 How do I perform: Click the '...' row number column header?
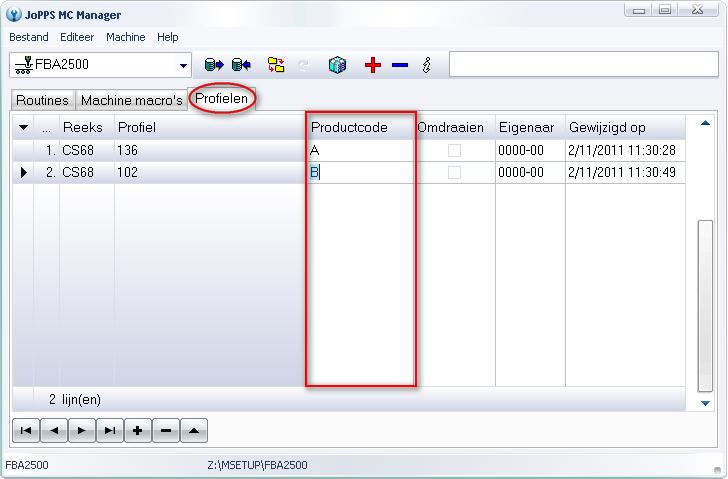tap(46, 128)
